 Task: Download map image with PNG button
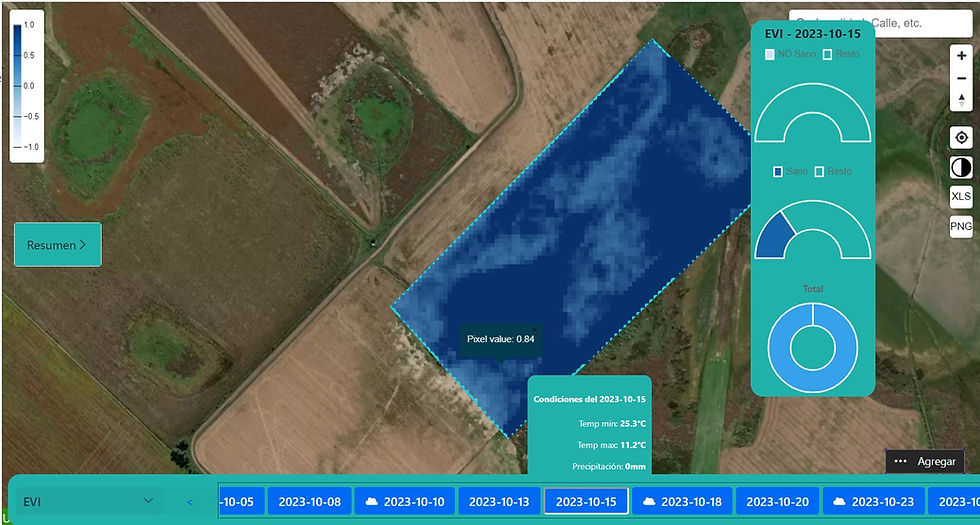961,226
